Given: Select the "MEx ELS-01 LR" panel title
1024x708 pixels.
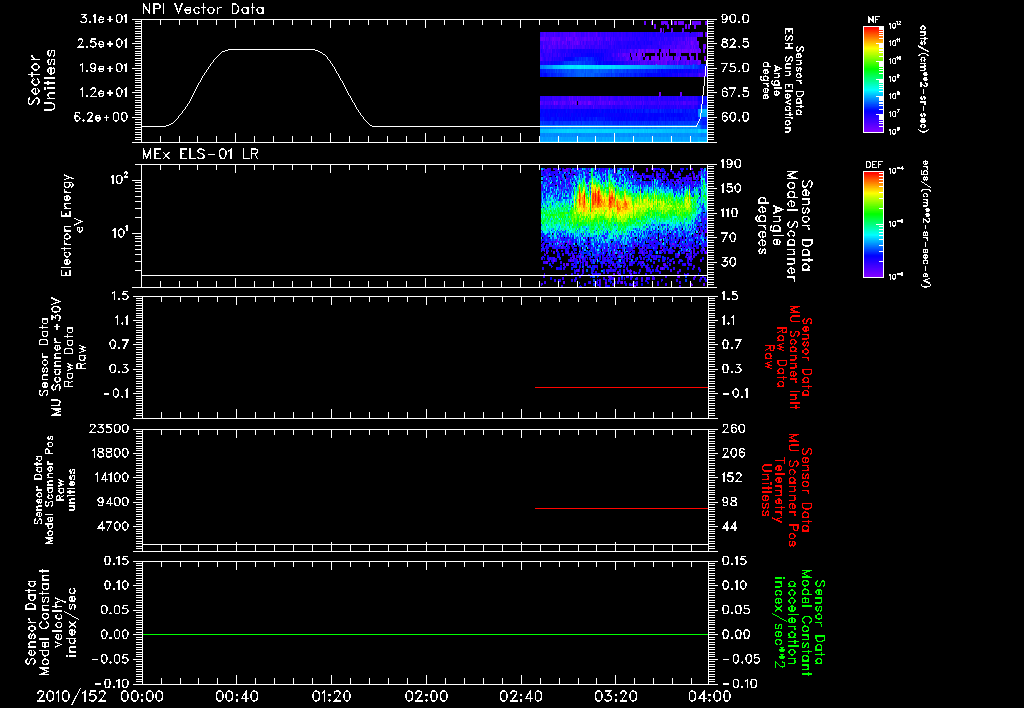Looking at the screenshot, I should (200, 154).
